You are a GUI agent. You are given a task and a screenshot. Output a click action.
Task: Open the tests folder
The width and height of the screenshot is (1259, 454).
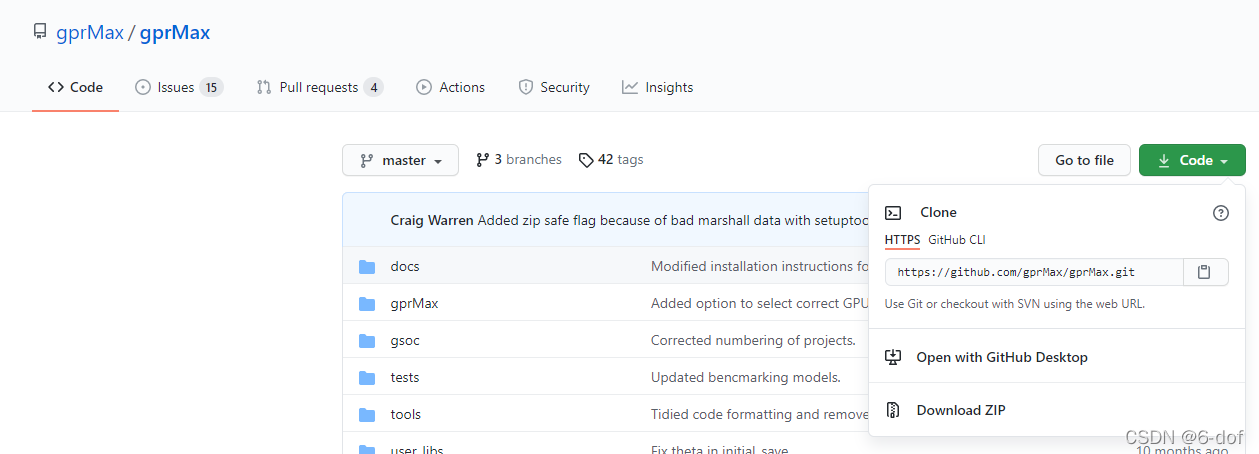405,378
